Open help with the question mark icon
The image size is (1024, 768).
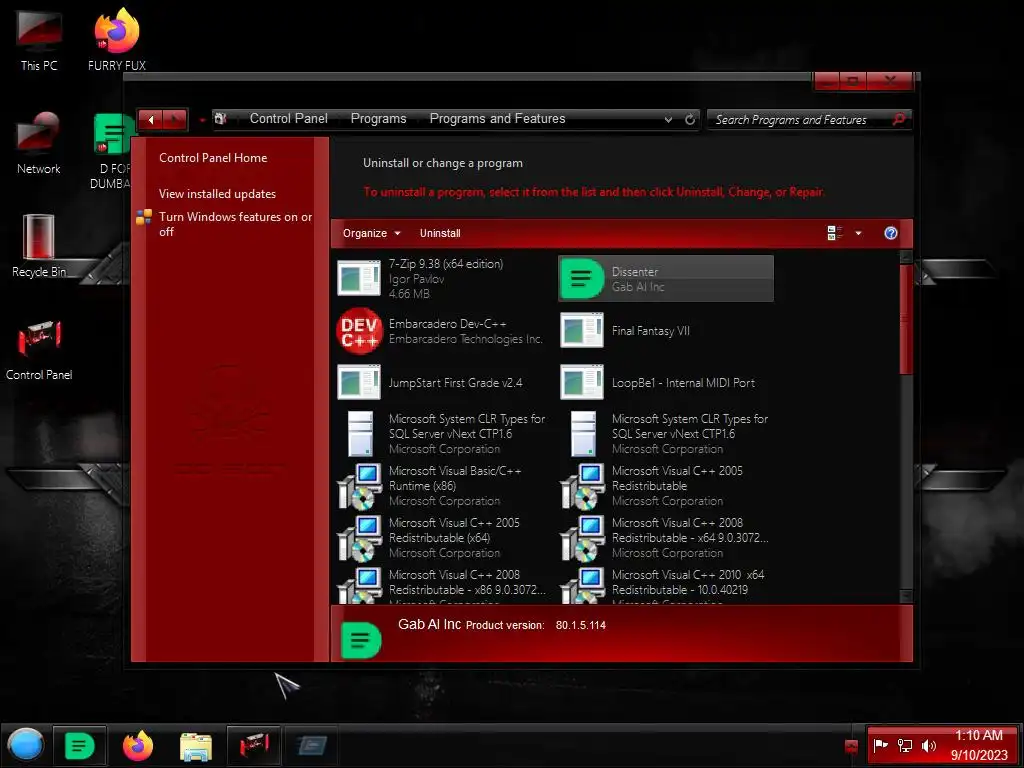coord(891,233)
